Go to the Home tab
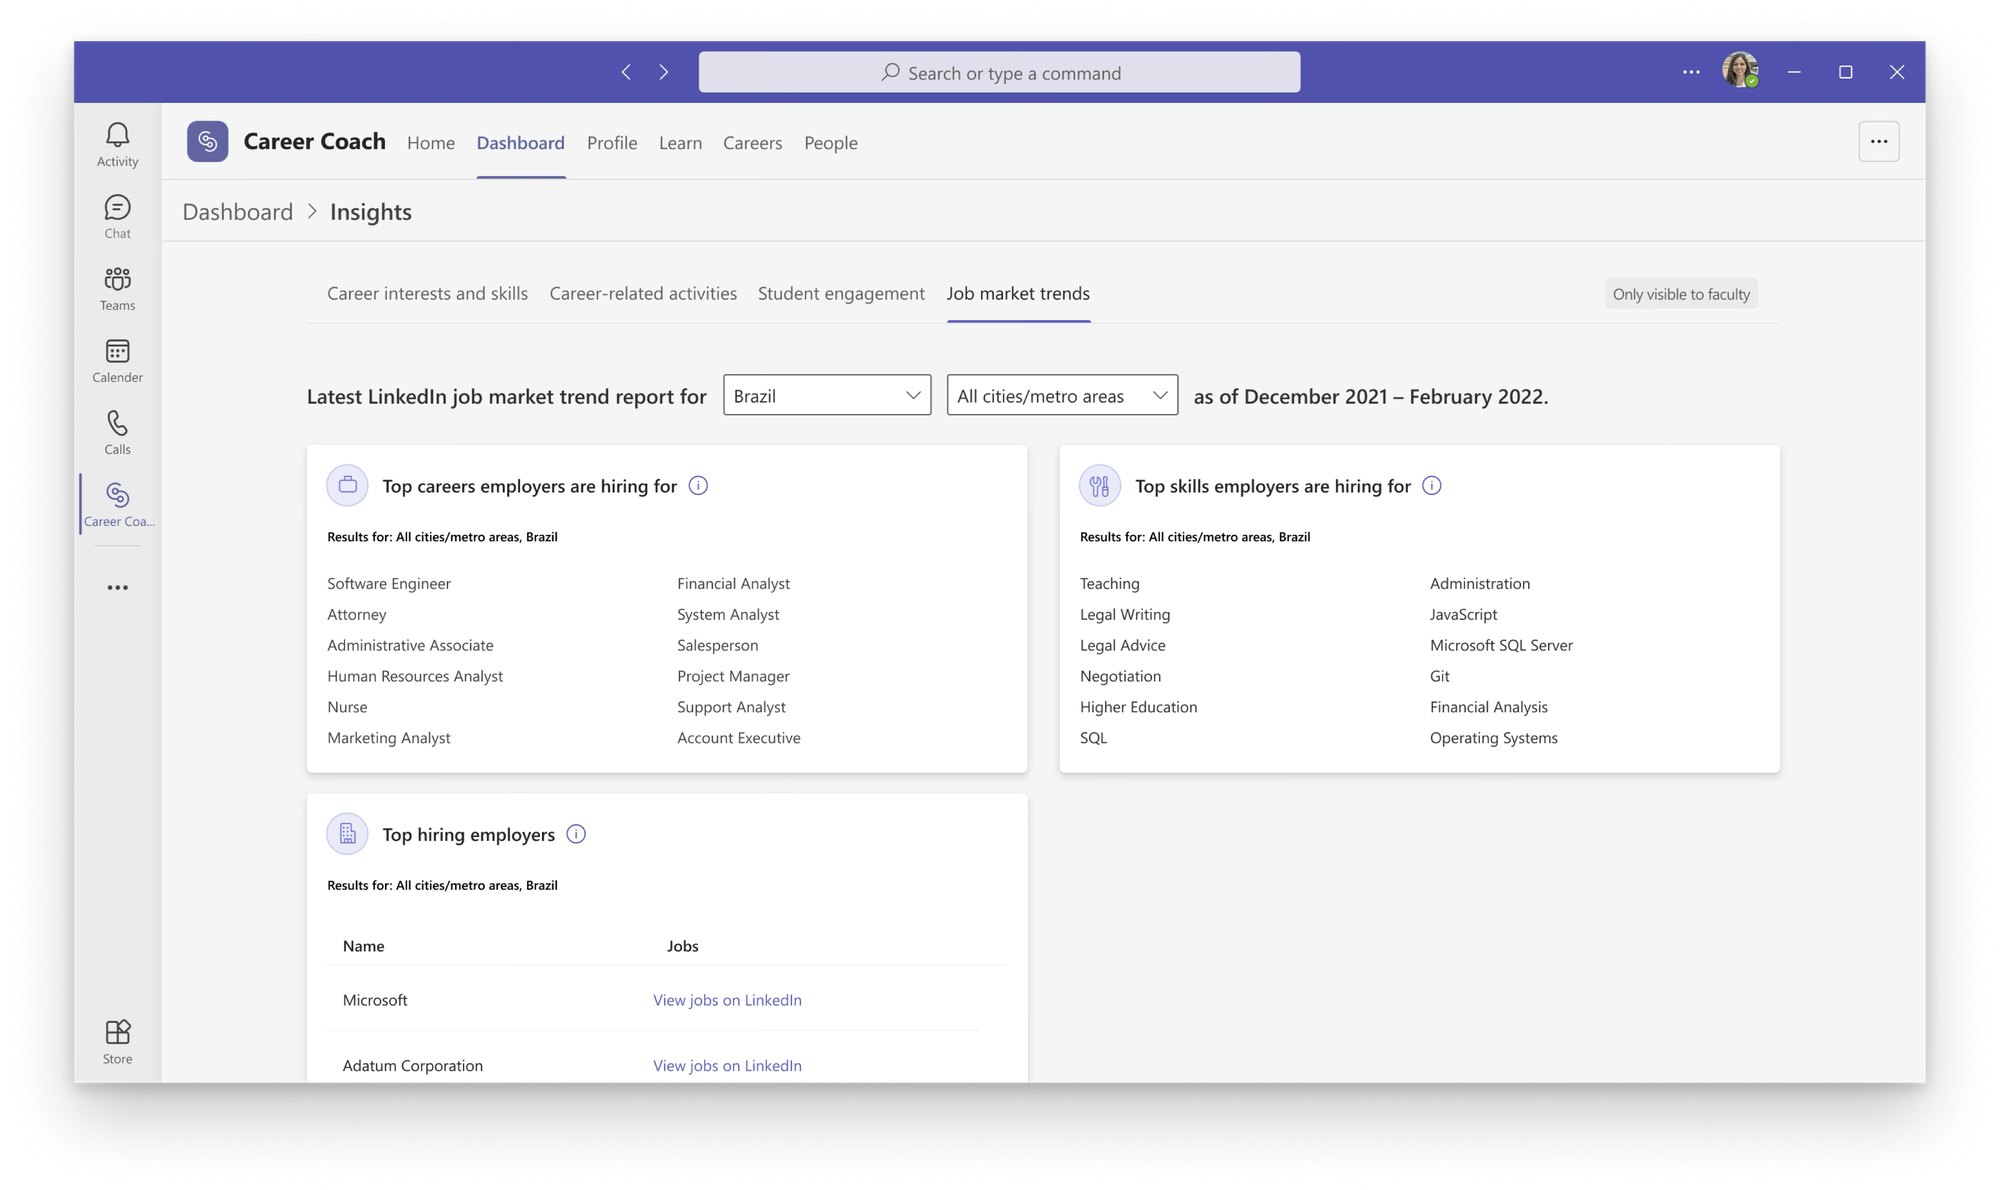 [x=431, y=143]
